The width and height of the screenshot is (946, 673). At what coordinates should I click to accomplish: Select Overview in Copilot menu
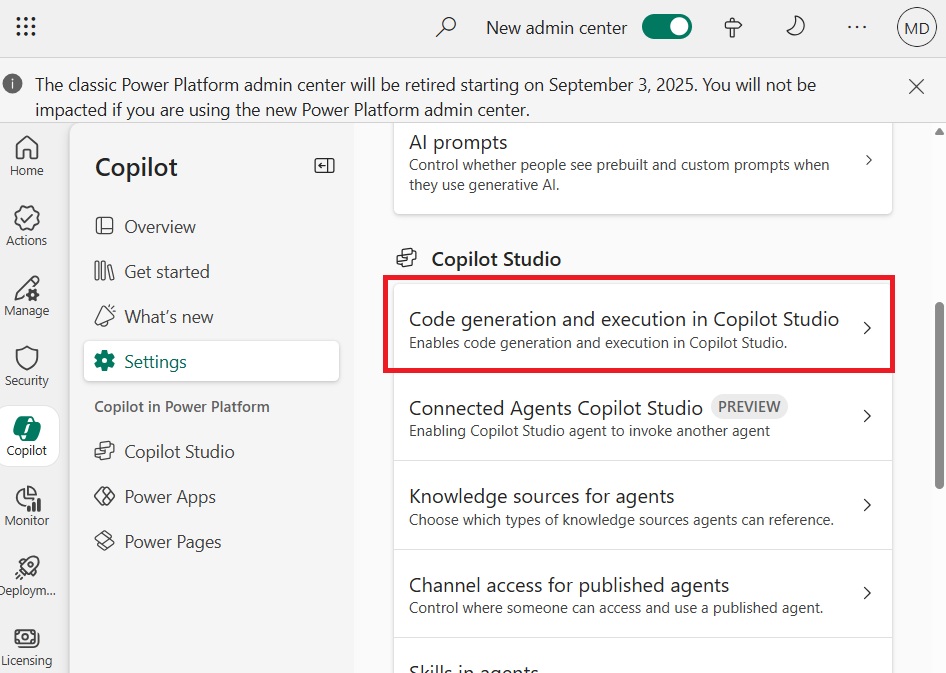(x=160, y=227)
